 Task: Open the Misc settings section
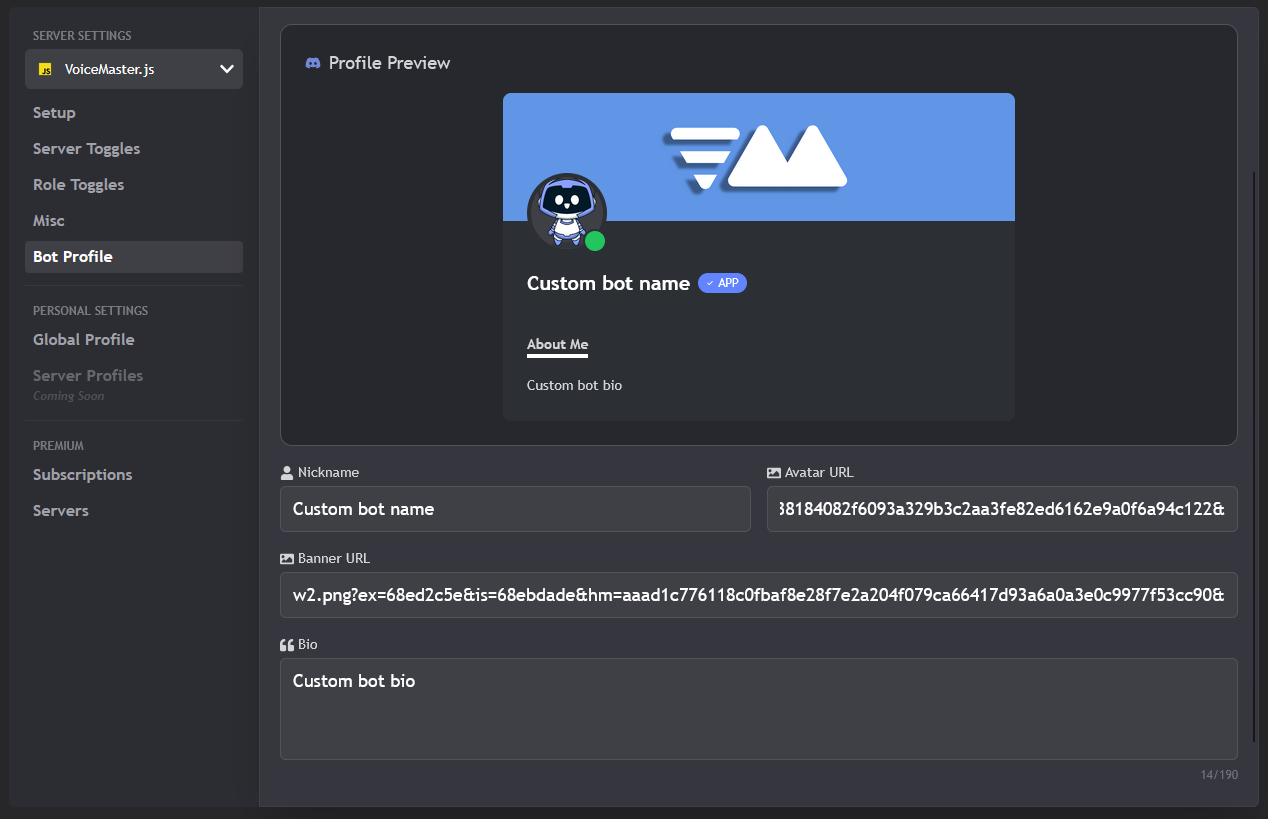click(x=48, y=220)
